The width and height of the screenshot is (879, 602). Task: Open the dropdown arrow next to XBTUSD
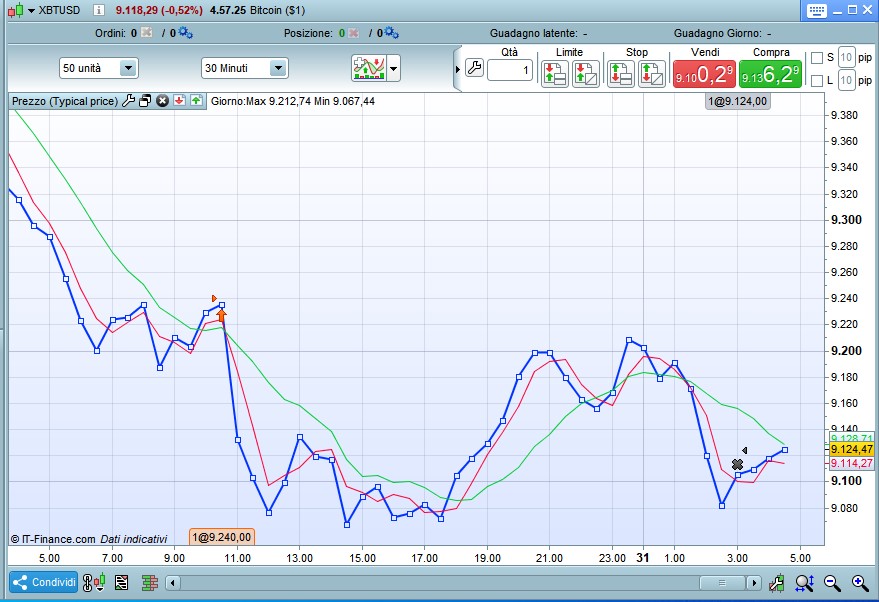point(31,10)
